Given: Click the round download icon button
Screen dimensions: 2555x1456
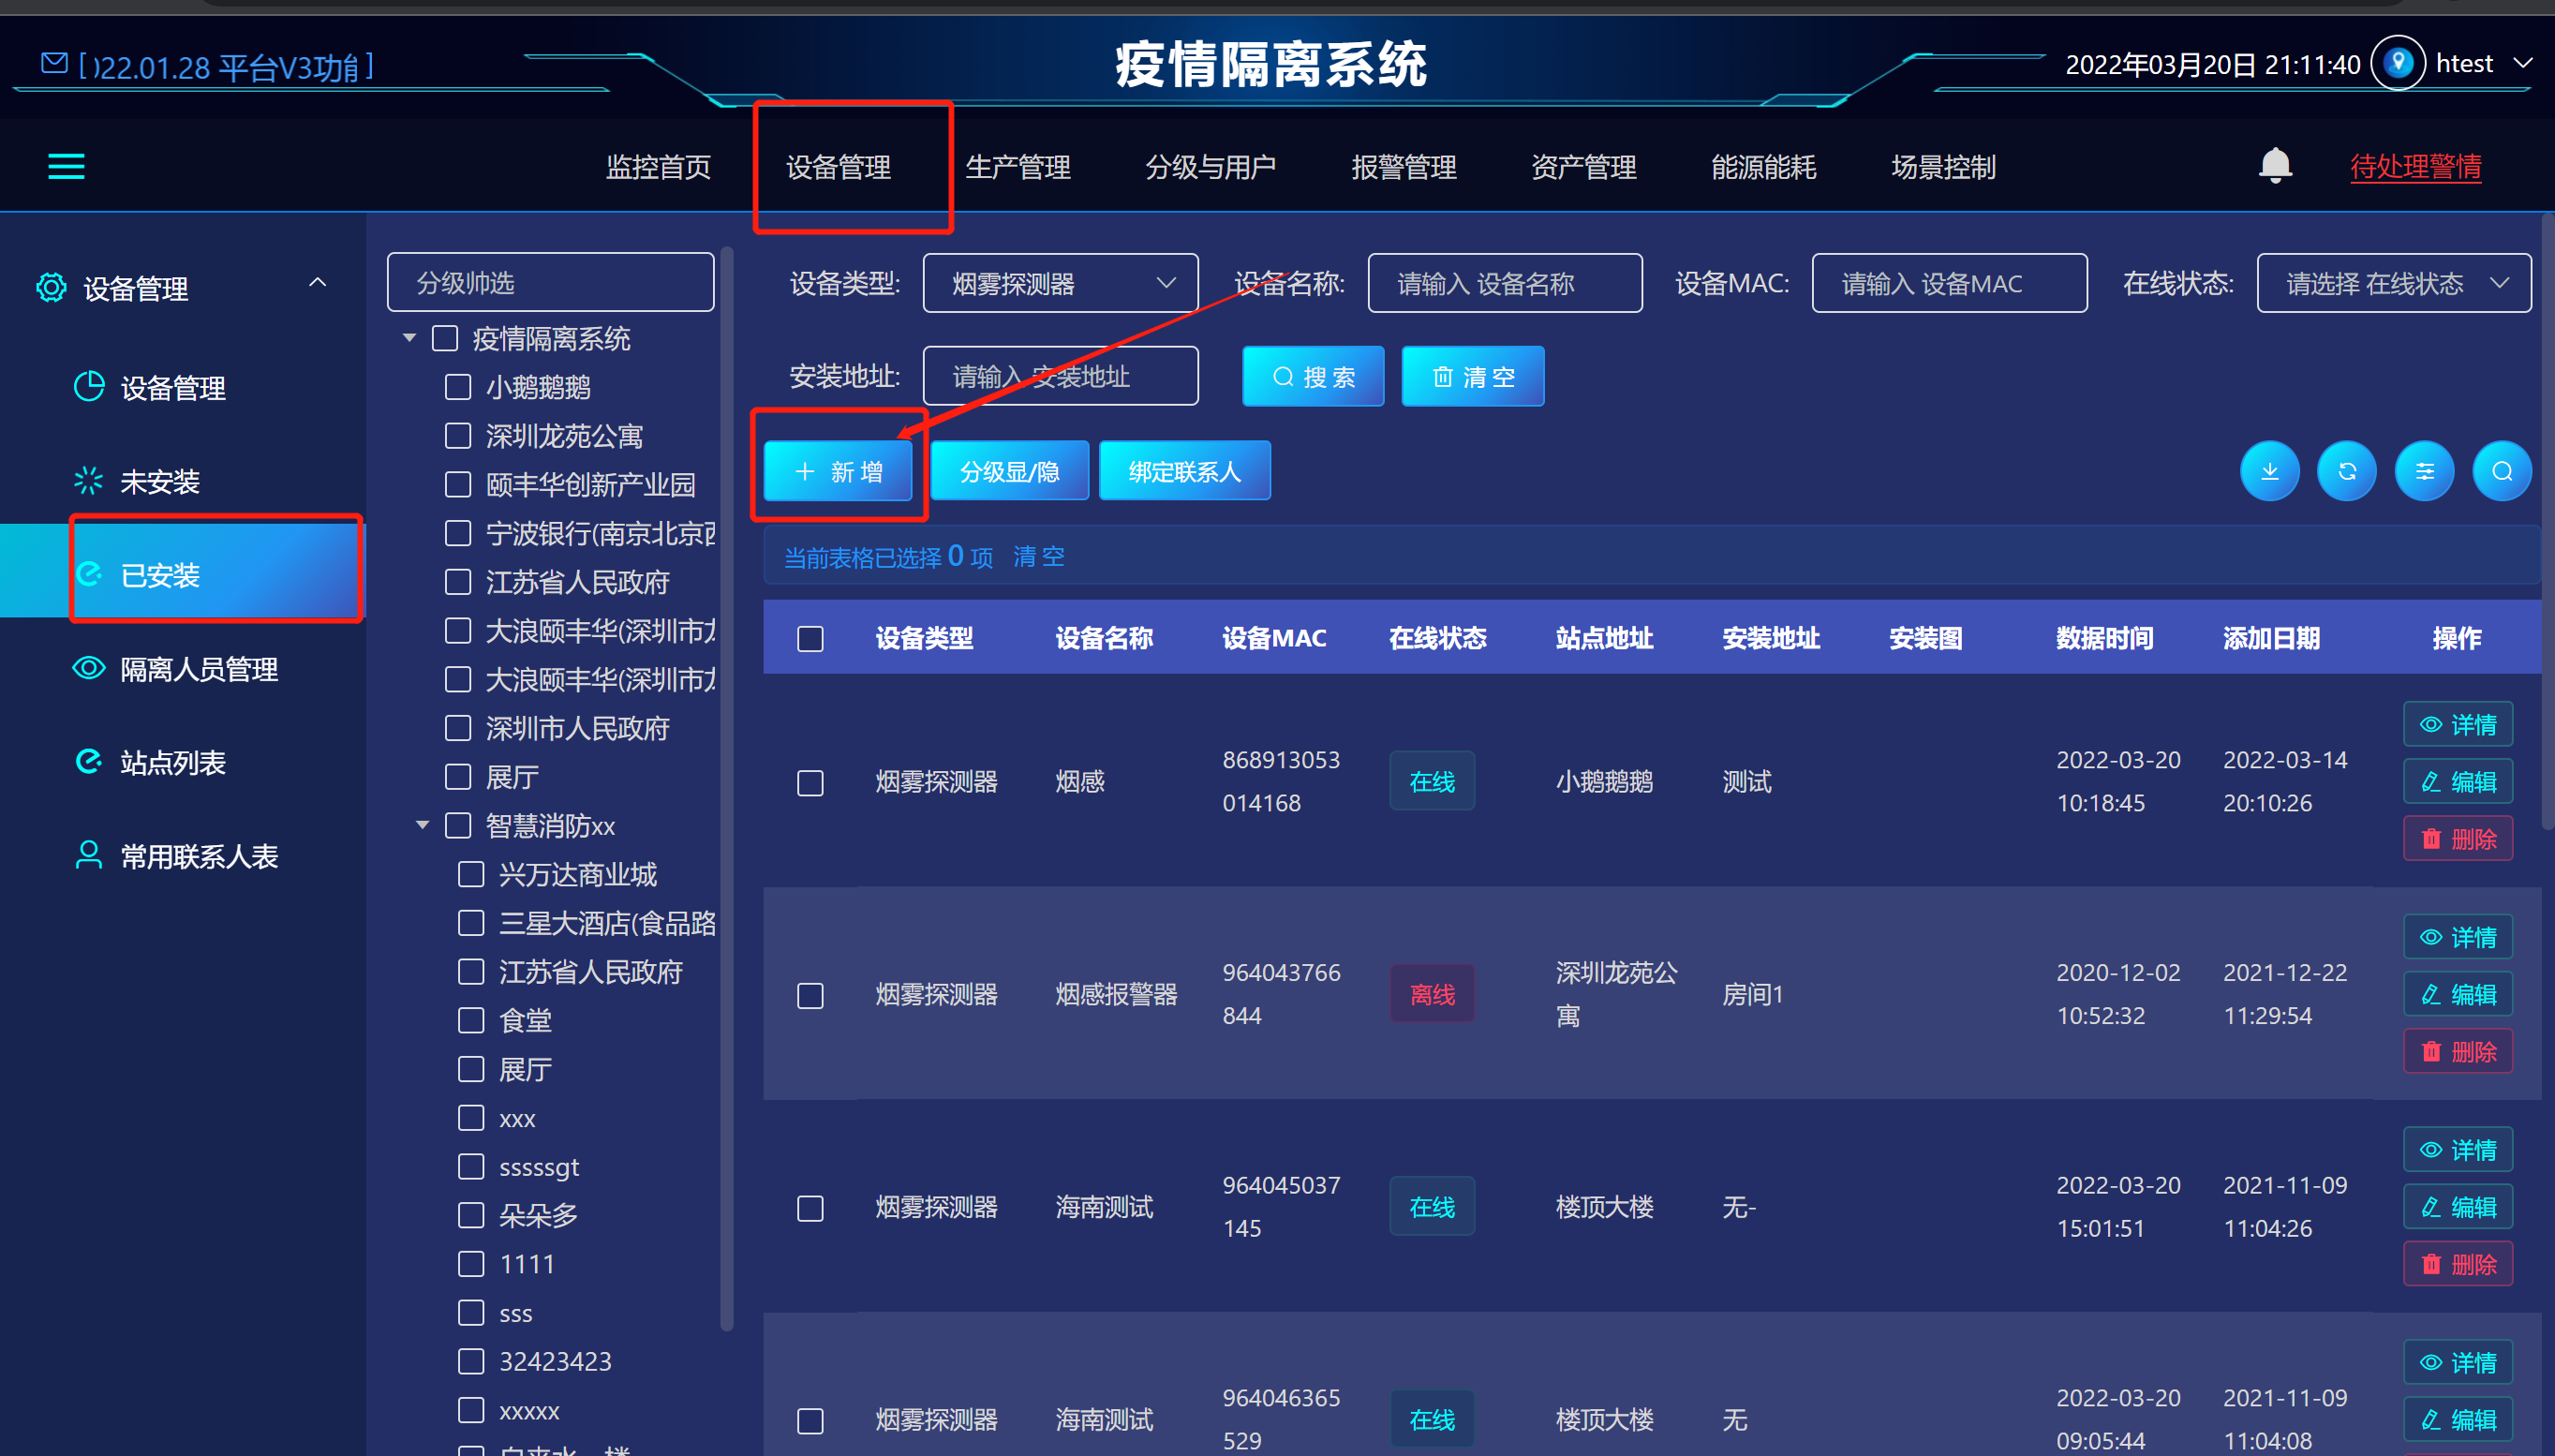Looking at the screenshot, I should click(x=2269, y=471).
